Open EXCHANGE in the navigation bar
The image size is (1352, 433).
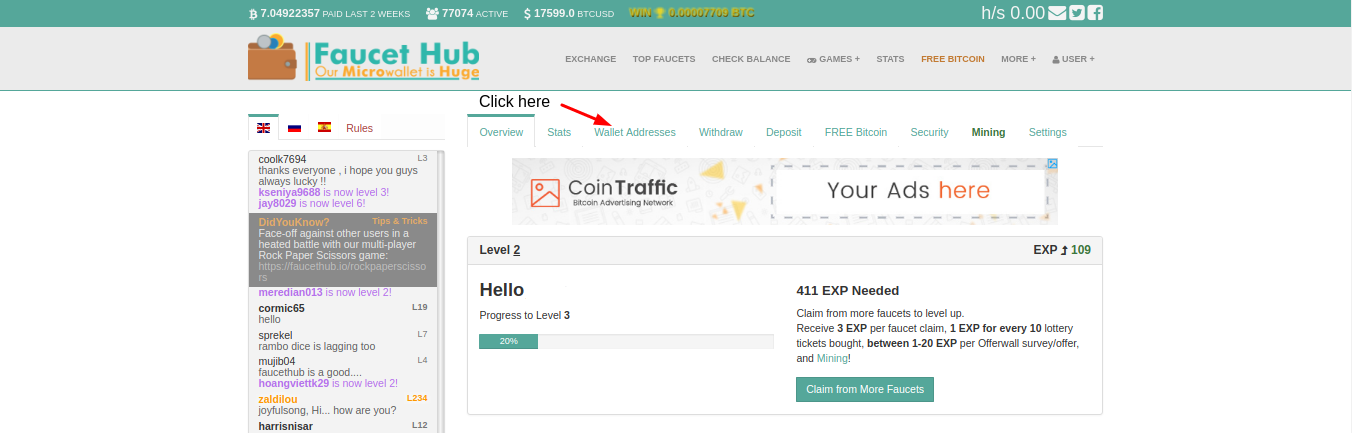tap(590, 59)
